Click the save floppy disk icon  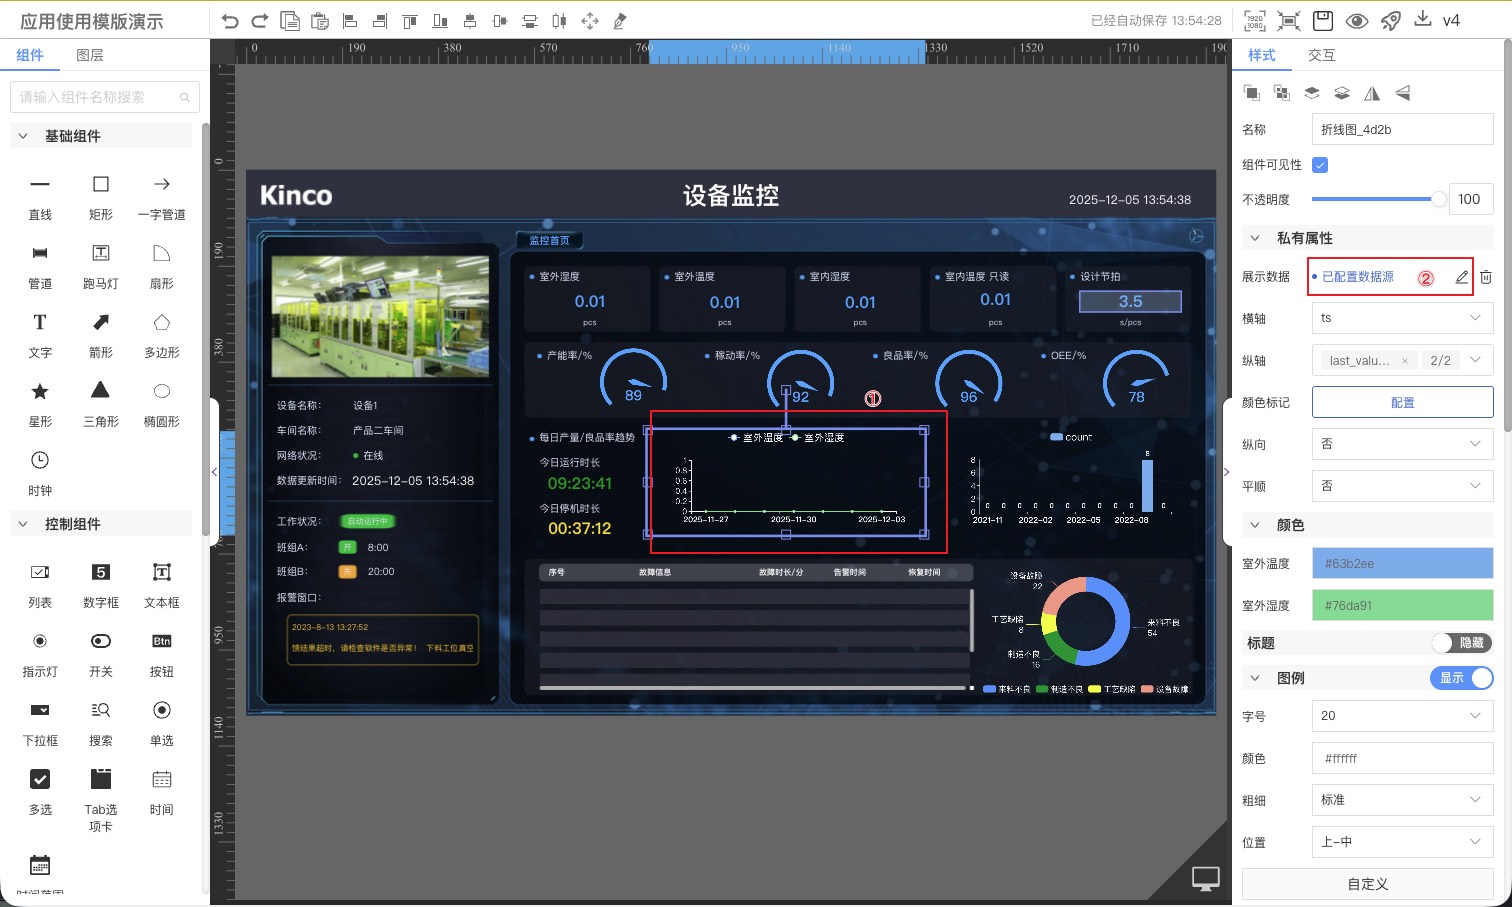(x=1323, y=21)
